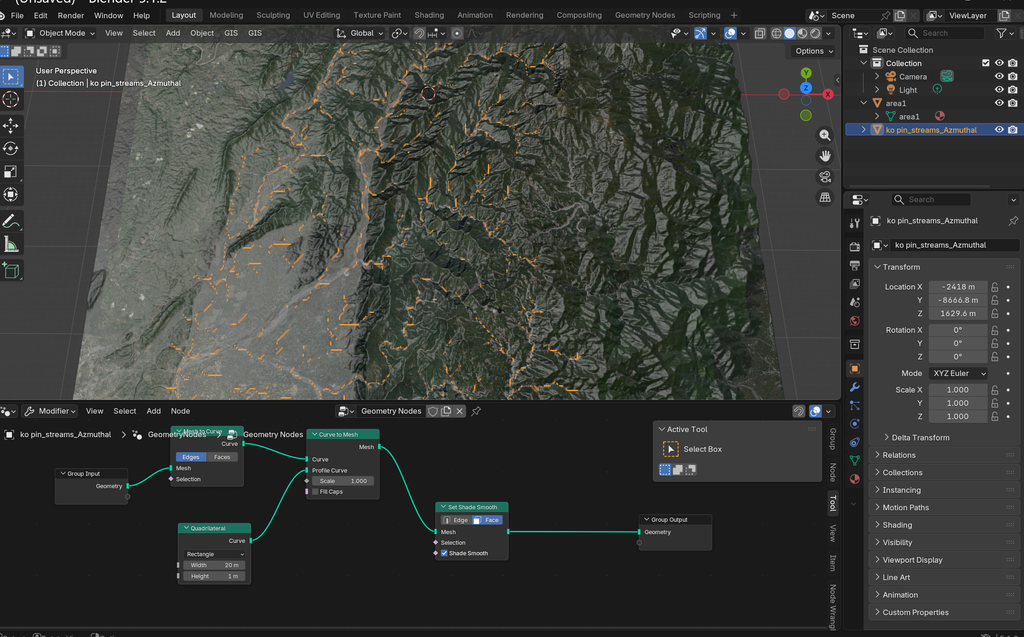This screenshot has height=637, width=1024.
Task: Select solid viewport shading mode
Action: click(x=790, y=33)
